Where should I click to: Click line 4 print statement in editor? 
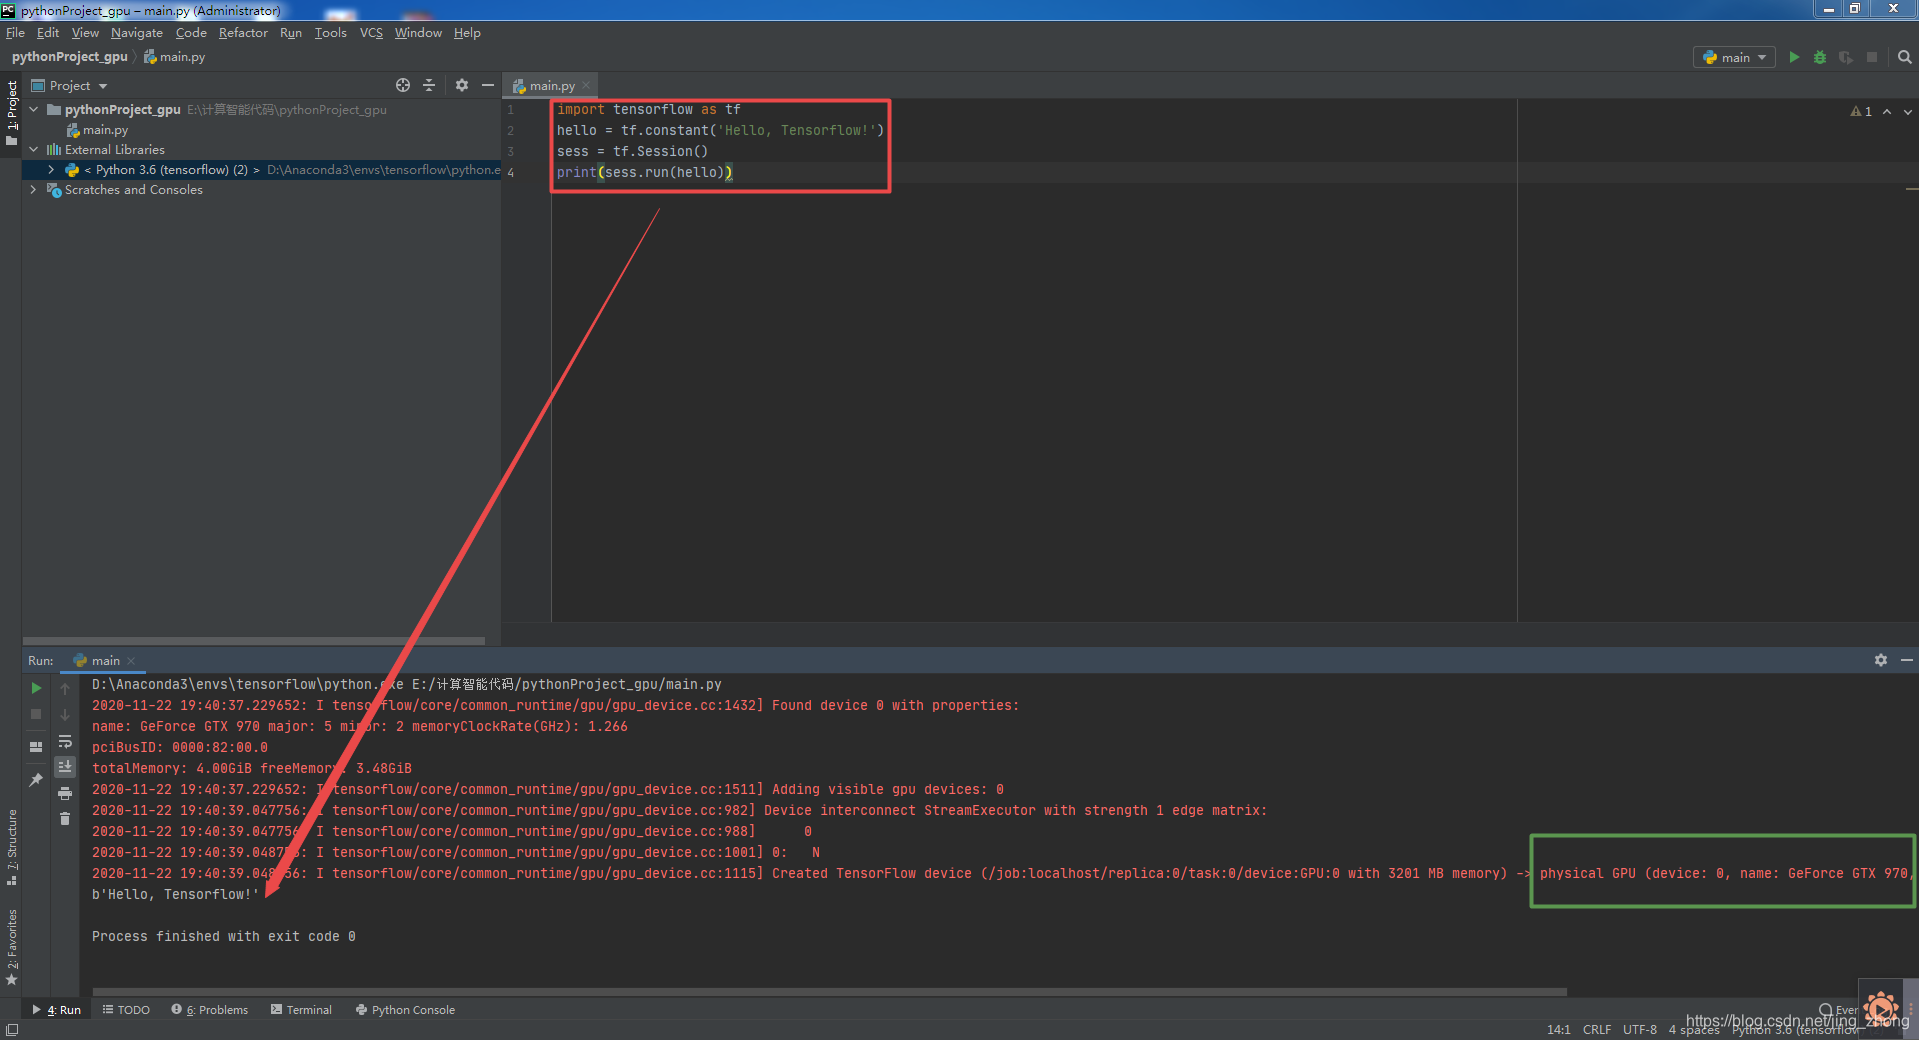tap(645, 173)
